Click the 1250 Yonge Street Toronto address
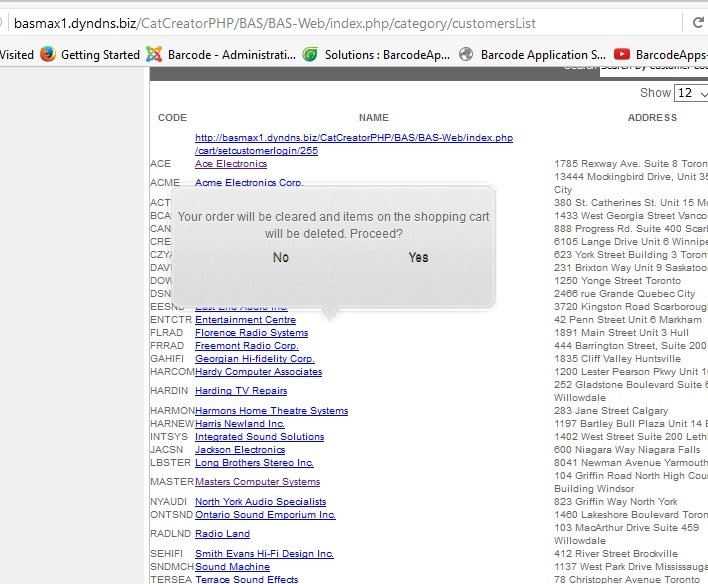Viewport: 708px width, 584px height. click(617, 281)
